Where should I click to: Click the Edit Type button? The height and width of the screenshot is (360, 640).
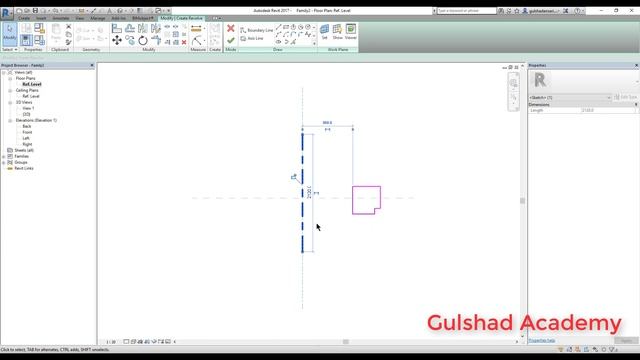pos(625,97)
